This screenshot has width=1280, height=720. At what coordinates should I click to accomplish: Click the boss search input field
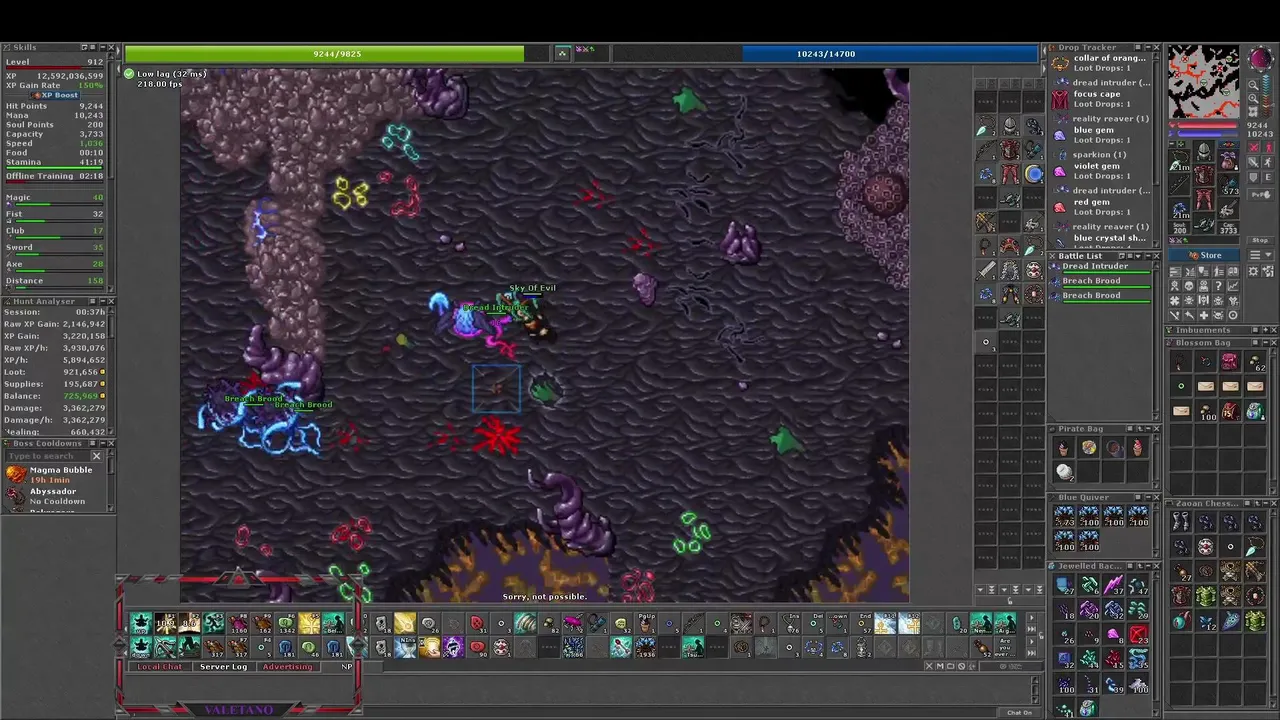(50, 456)
